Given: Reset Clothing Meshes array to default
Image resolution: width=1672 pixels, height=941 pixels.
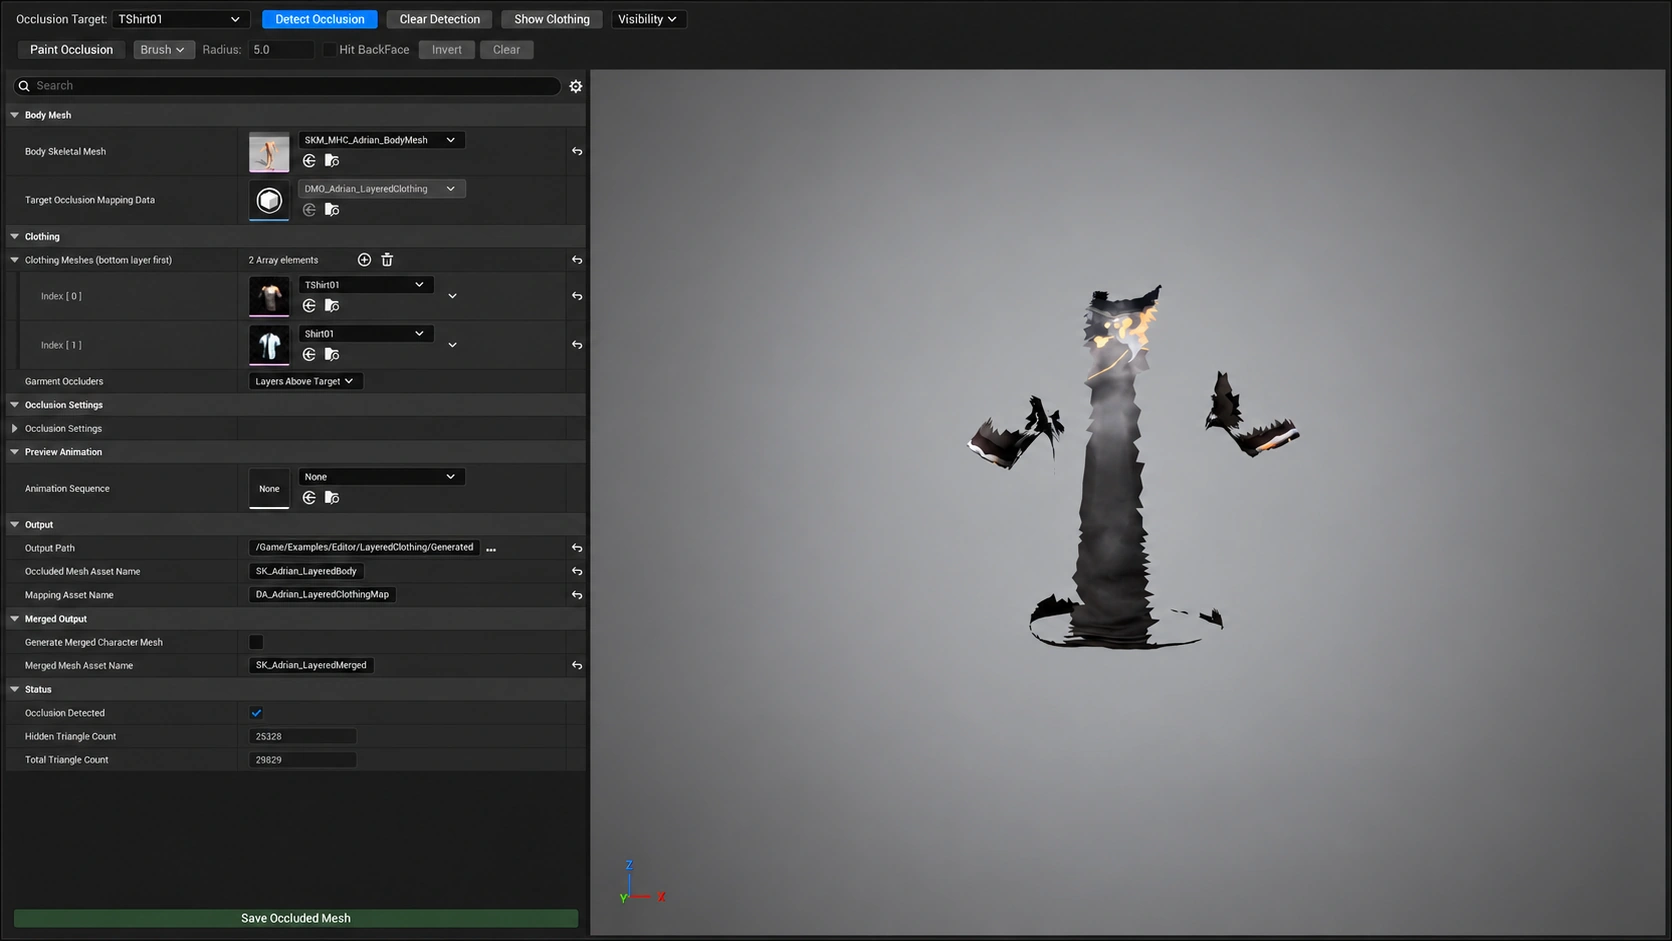Looking at the screenshot, I should [x=577, y=260].
